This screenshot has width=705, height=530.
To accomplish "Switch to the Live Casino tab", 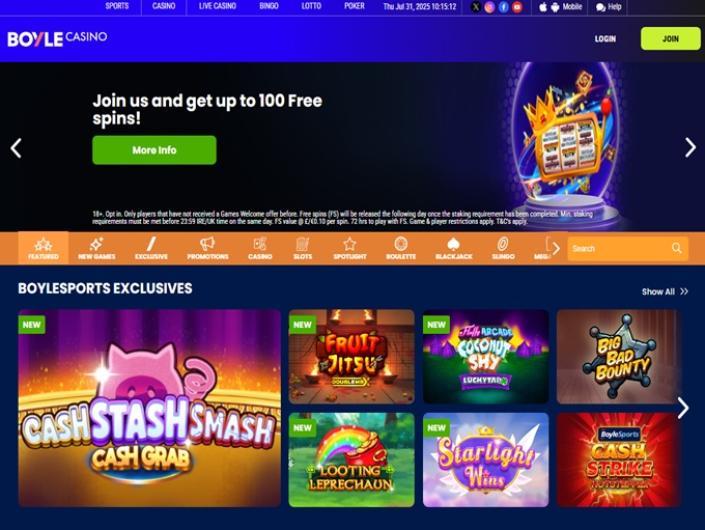I will [218, 6].
